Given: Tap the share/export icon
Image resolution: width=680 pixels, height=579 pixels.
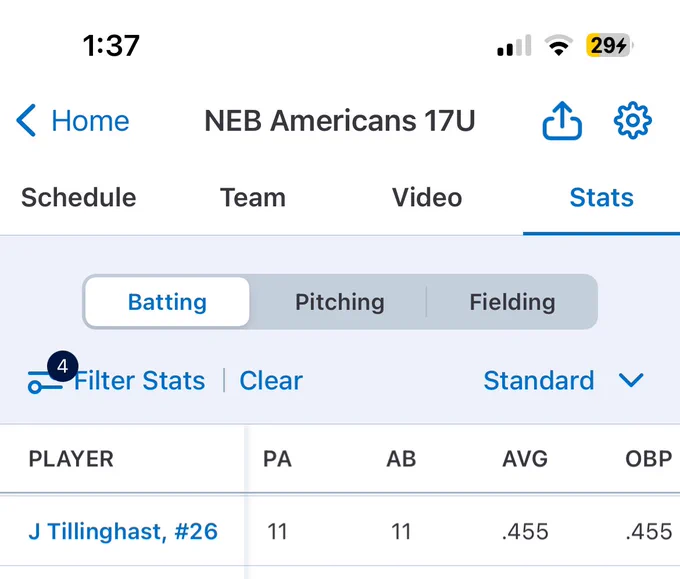Looking at the screenshot, I should click(562, 121).
